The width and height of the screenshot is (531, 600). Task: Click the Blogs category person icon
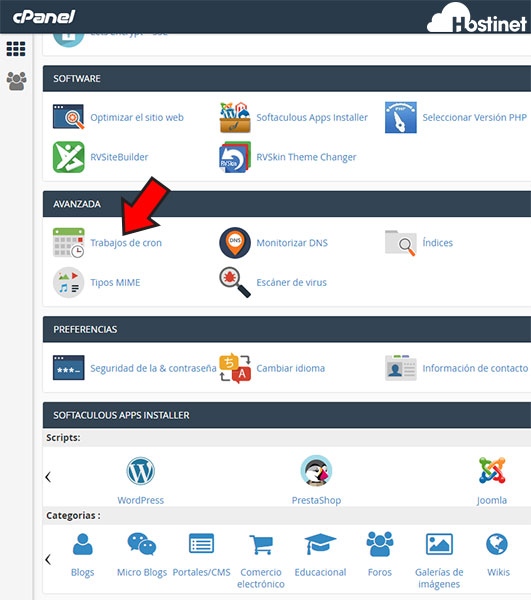[83, 544]
